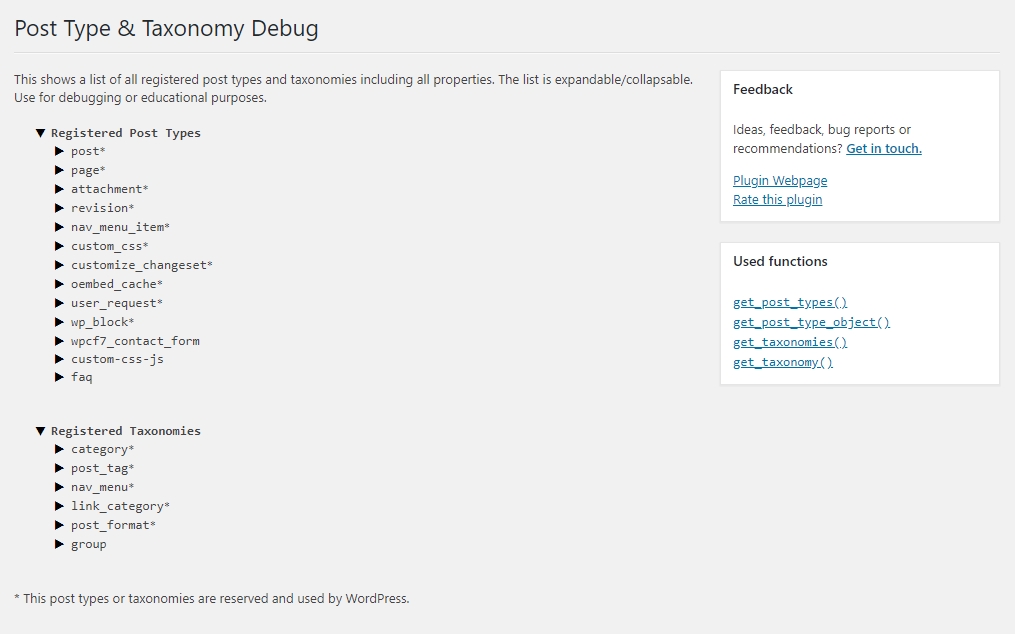Open the Plugin Webpage link
1015x634 pixels.
[780, 181]
